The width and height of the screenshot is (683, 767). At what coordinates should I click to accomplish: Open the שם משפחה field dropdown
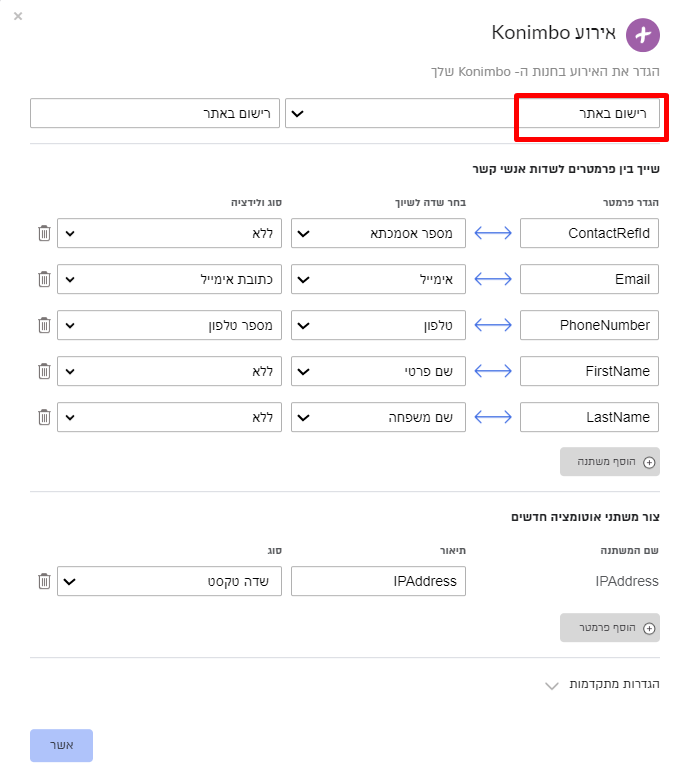pyautogui.click(x=378, y=417)
